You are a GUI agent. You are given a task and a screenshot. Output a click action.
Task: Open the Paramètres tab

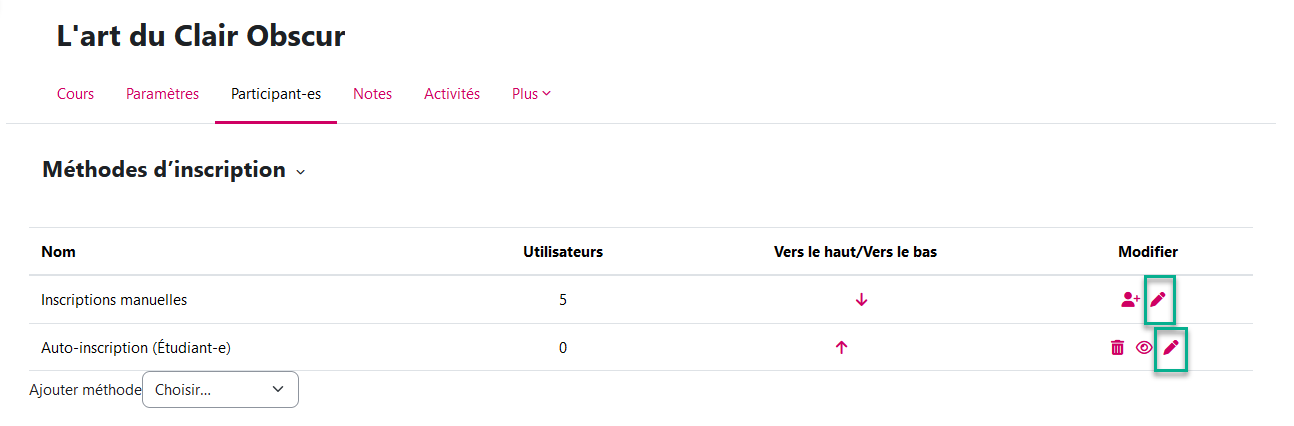pos(162,94)
